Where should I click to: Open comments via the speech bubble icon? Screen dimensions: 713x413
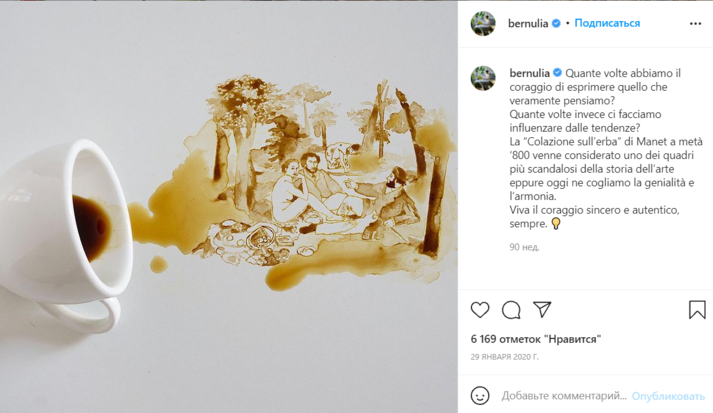[x=511, y=310]
